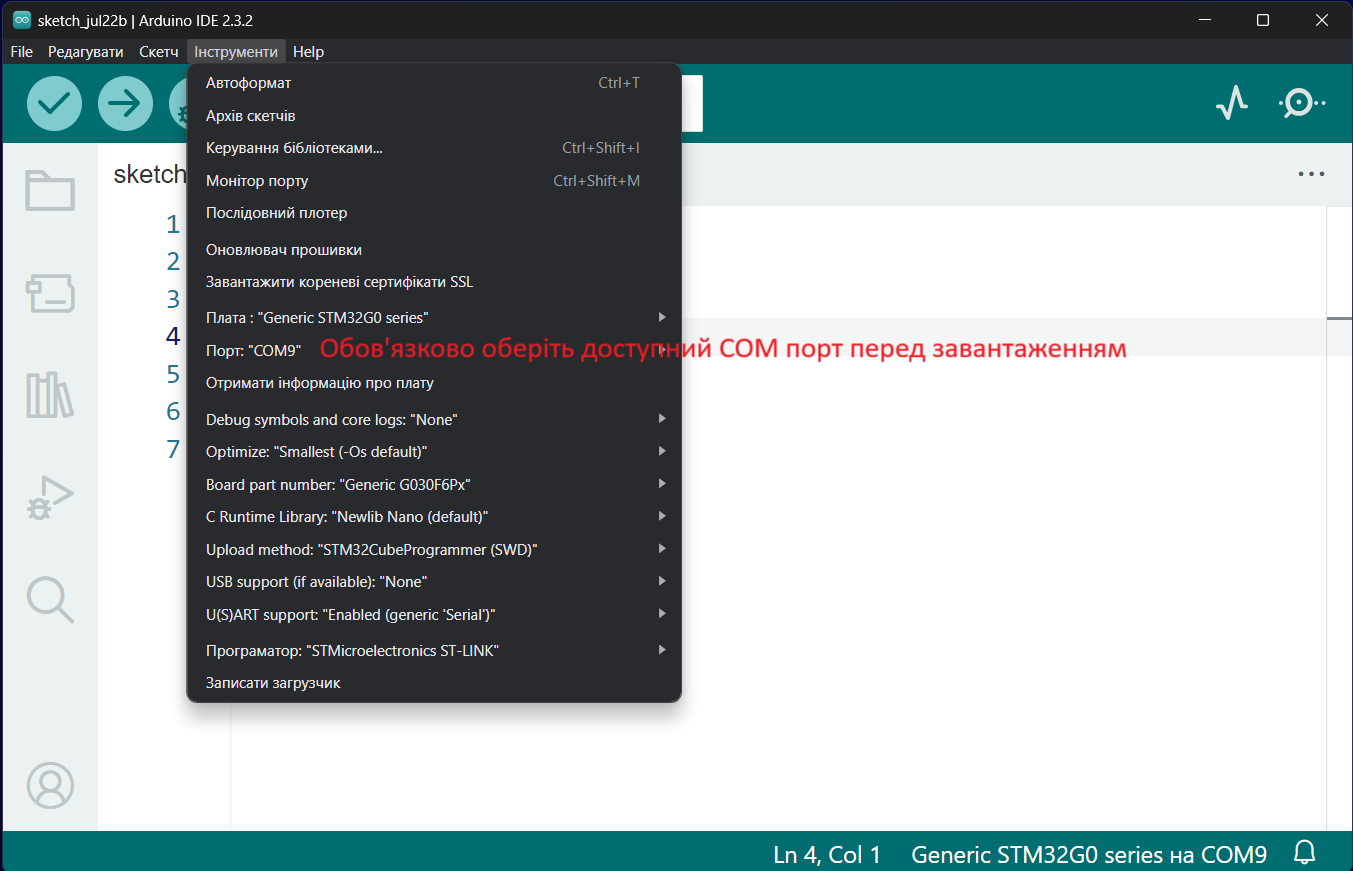
Task: Open the Search sidebar icon
Action: 50,599
